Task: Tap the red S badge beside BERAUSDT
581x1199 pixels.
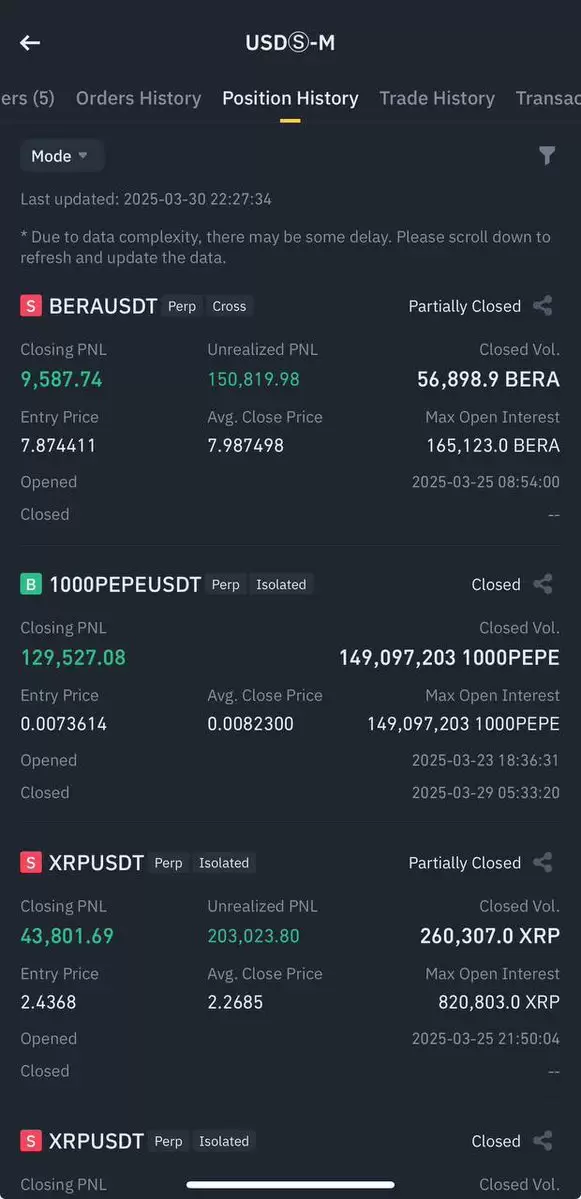Action: click(31, 307)
